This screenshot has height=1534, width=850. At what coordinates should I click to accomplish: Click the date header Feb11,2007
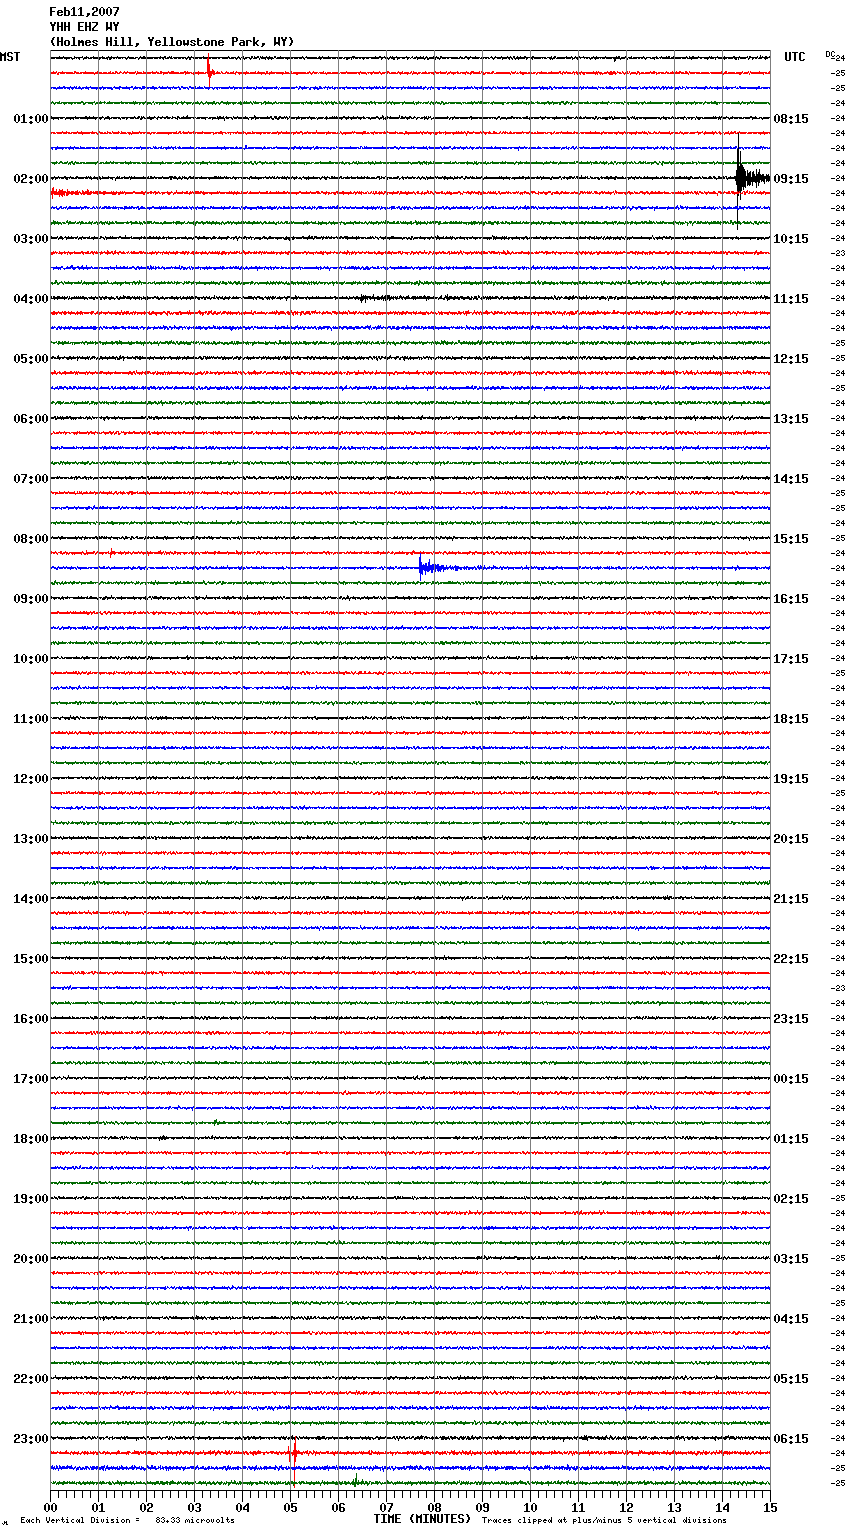(84, 12)
